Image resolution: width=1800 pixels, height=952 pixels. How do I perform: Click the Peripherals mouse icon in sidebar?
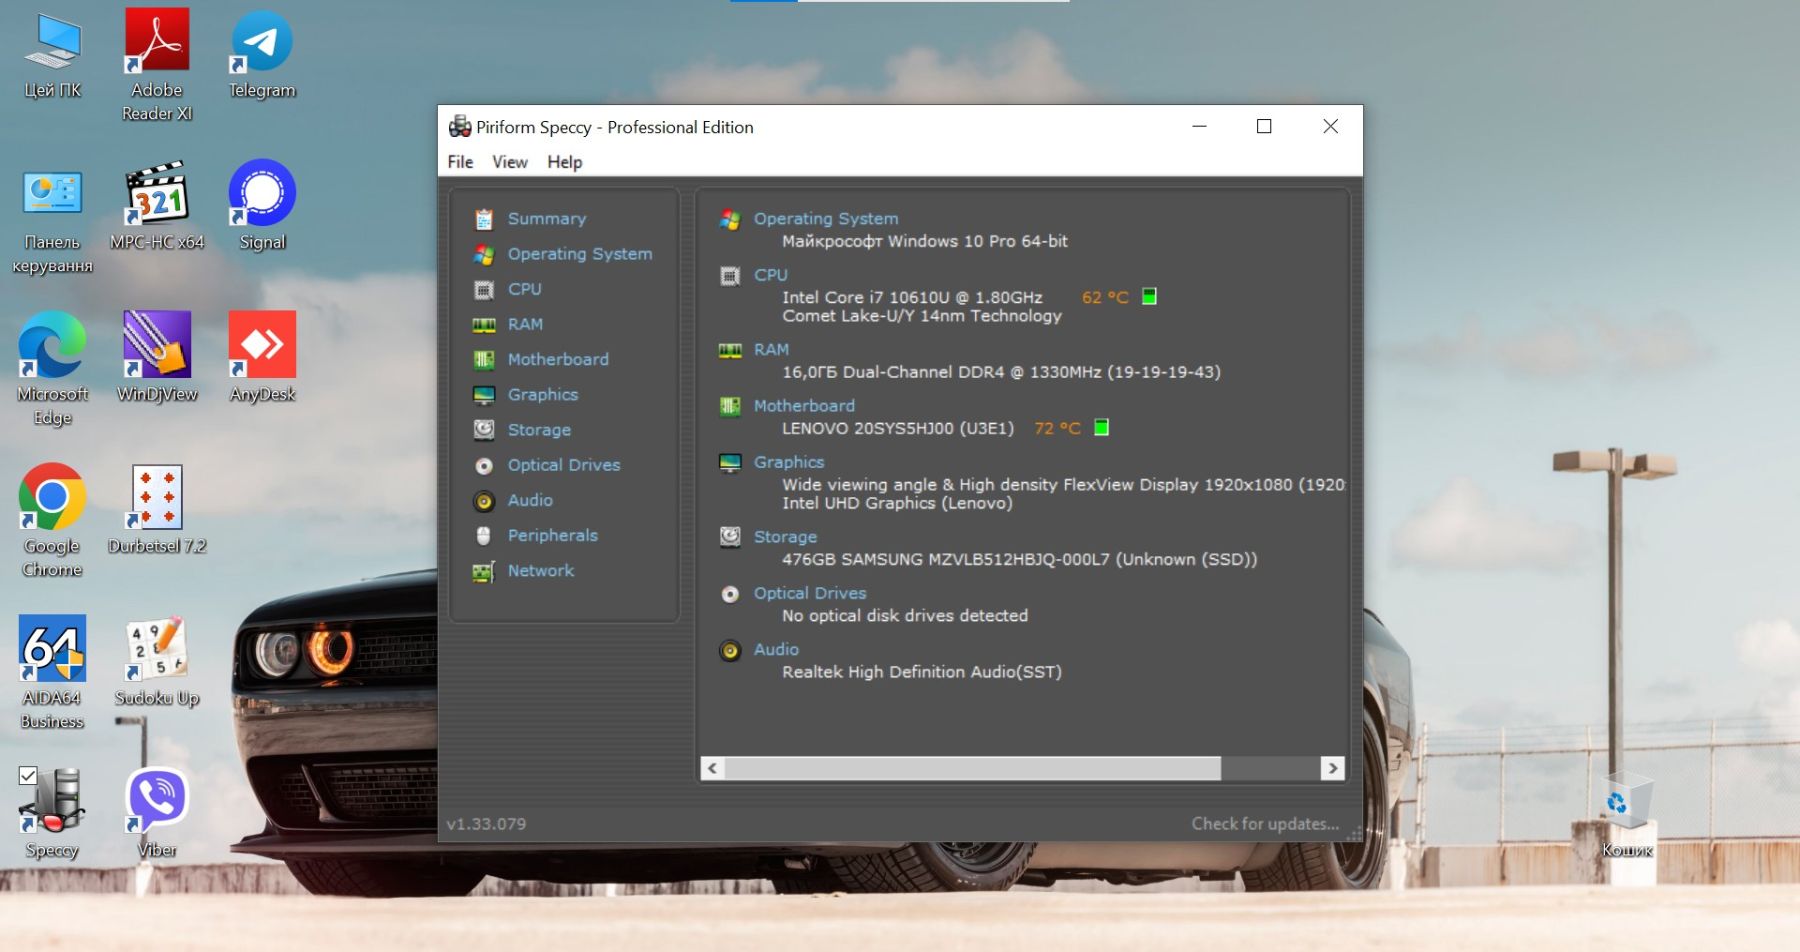click(484, 536)
